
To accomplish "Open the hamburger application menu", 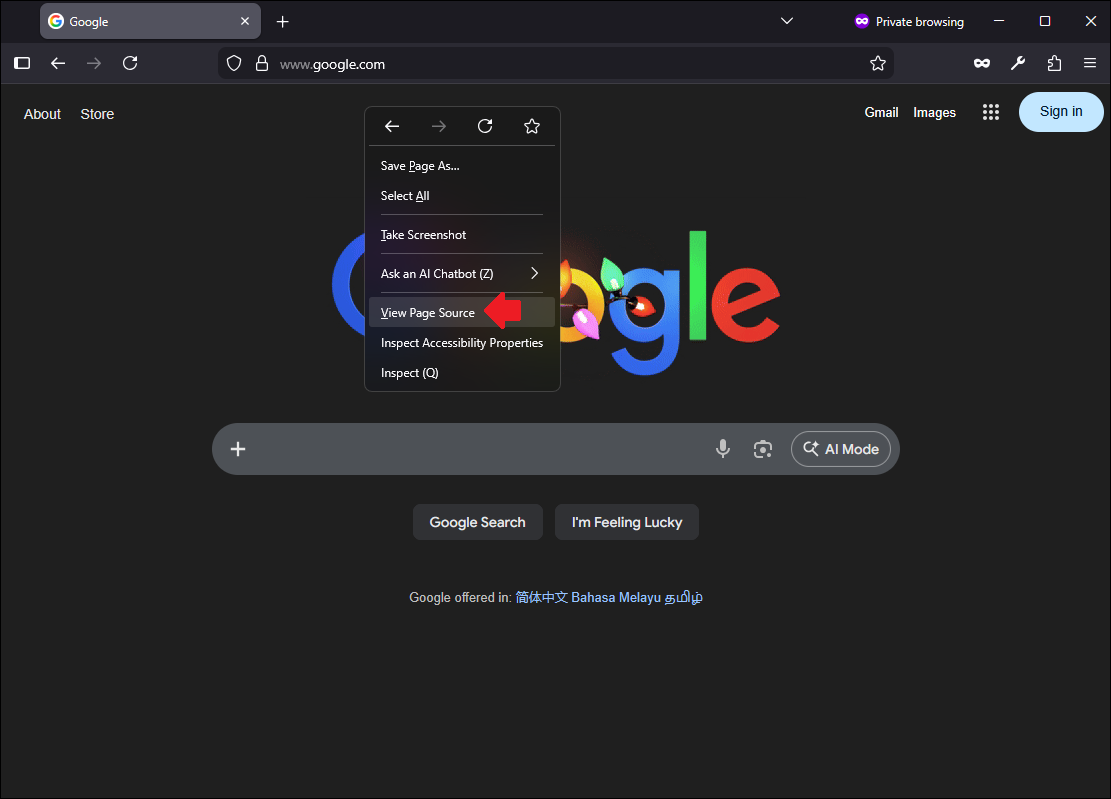I will click(x=1090, y=64).
